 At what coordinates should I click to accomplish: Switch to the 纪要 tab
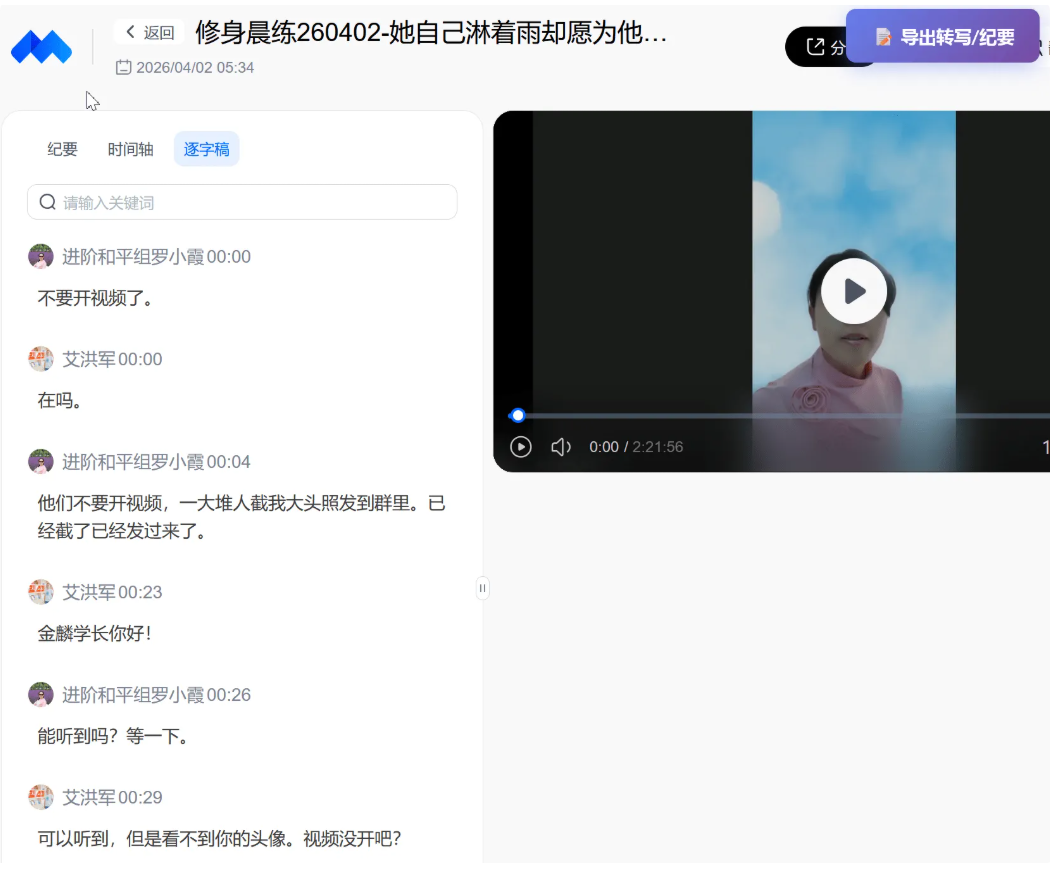62,149
